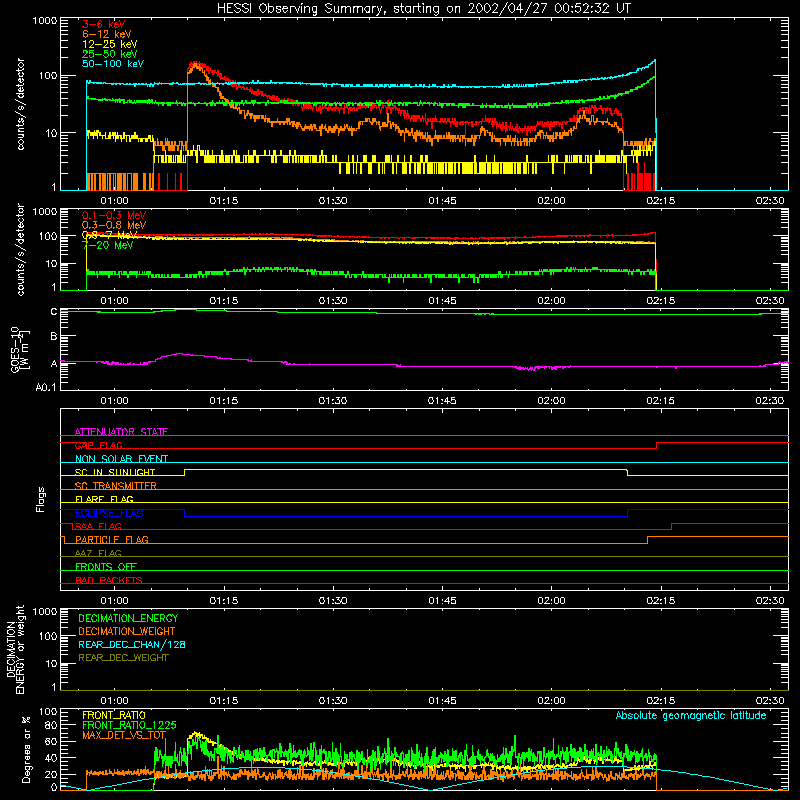Image resolution: width=800 pixels, height=800 pixels.
Task: Click the 0.1-0.3 MeV legend label
Action: [114, 215]
